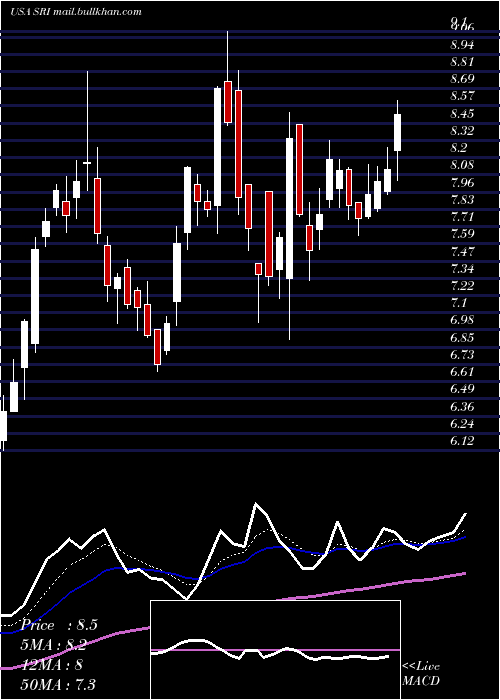Click the 6.36 price axis label
The height and width of the screenshot is (700, 500).
[x=462, y=407]
